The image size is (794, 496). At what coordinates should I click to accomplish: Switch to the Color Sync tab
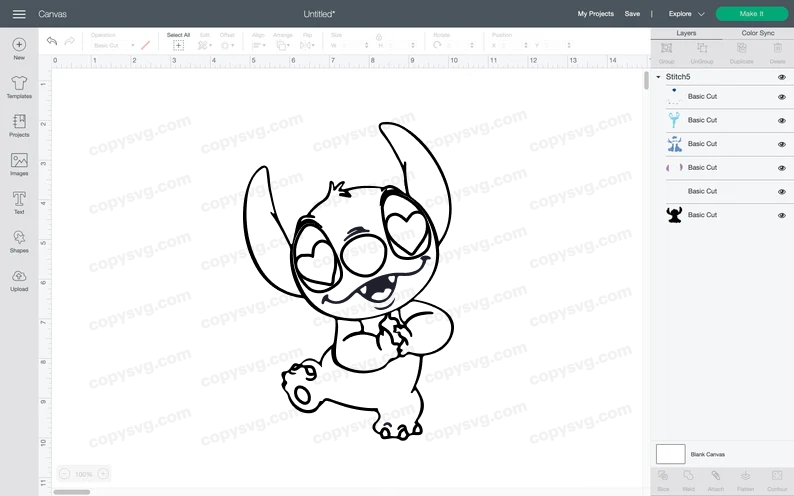coord(758,33)
